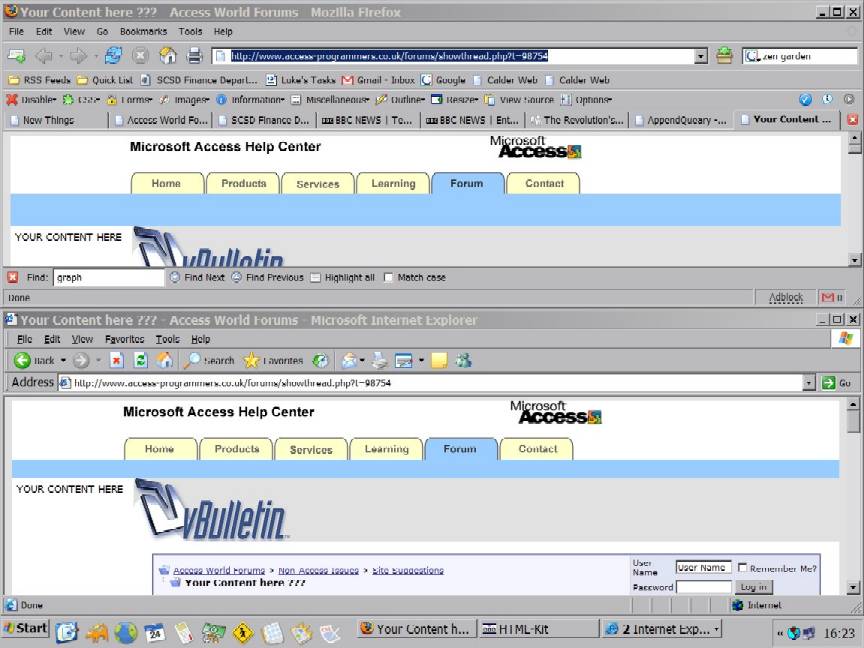This screenshot has width=864, height=648.
Task: Click Internet Explorer Mail icon
Action: click(349, 360)
